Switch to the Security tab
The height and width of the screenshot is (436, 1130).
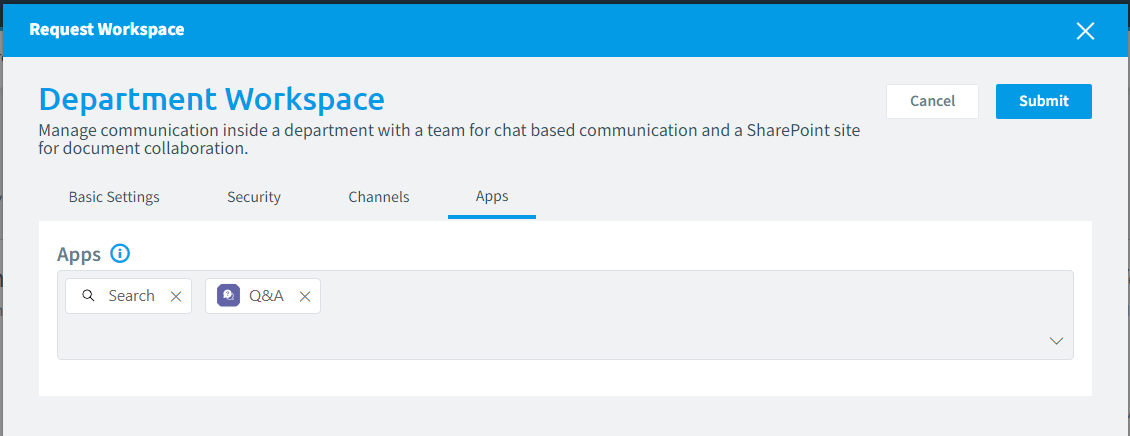(254, 197)
